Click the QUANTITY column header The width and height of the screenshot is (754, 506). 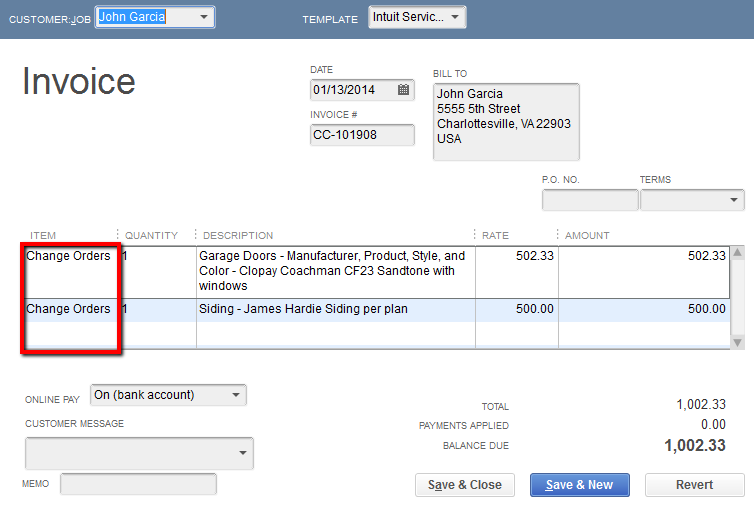click(x=151, y=235)
